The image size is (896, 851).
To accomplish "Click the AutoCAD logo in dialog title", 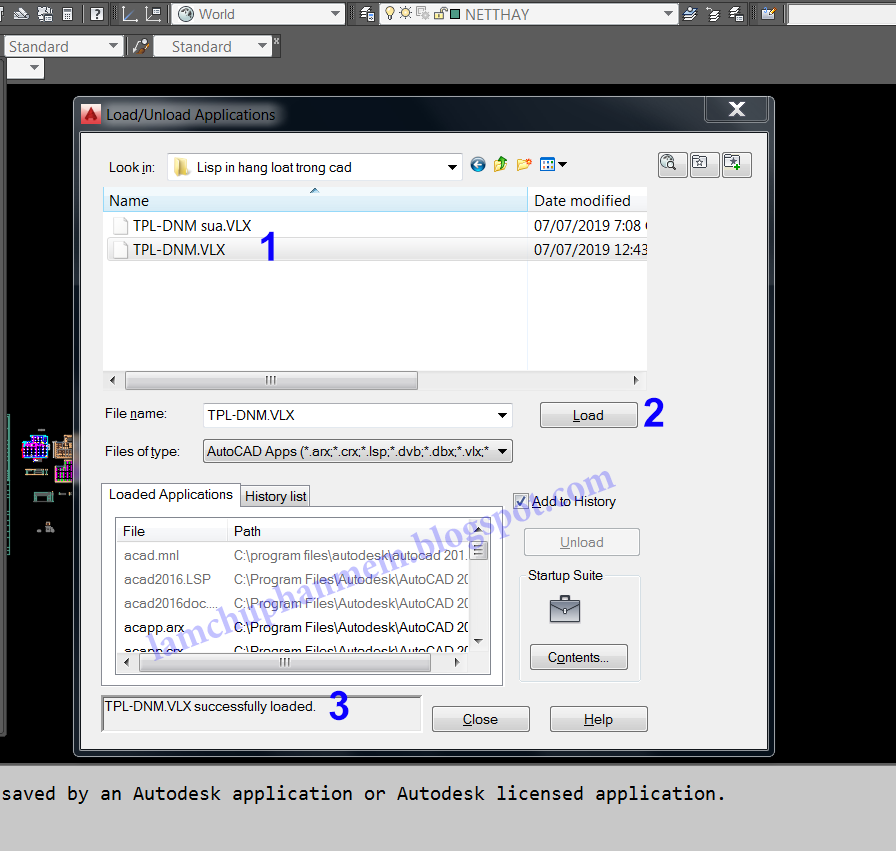I will [91, 114].
